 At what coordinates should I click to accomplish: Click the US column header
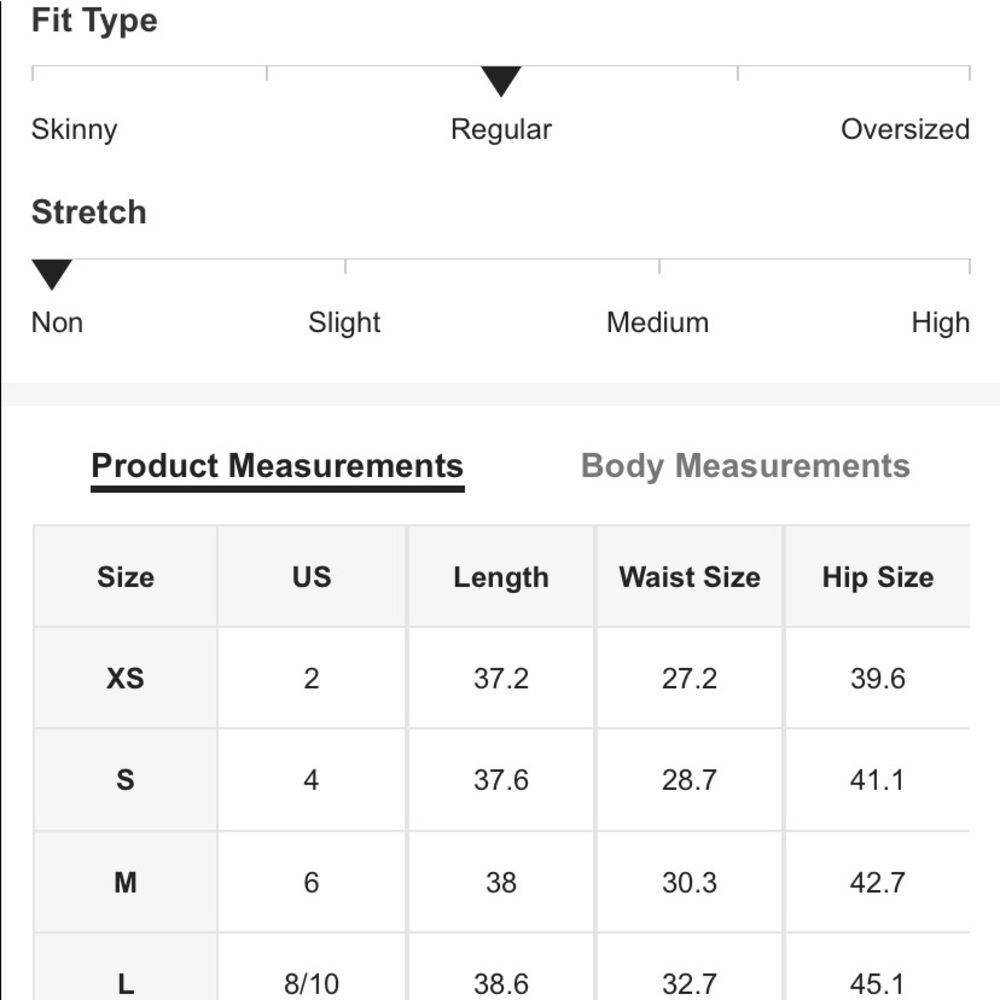[x=311, y=577]
